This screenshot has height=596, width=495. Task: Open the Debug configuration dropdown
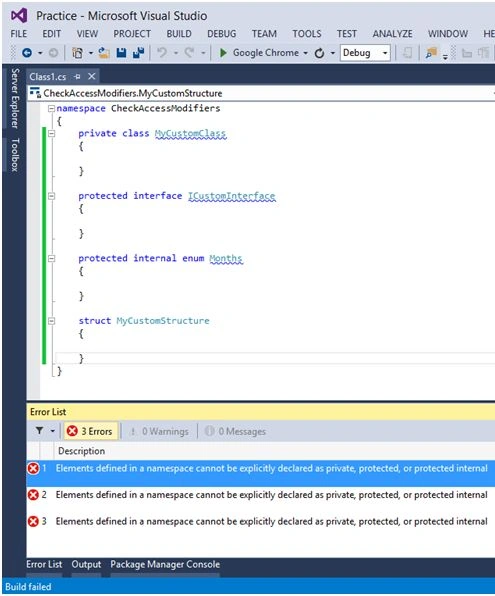pyautogui.click(x=365, y=53)
